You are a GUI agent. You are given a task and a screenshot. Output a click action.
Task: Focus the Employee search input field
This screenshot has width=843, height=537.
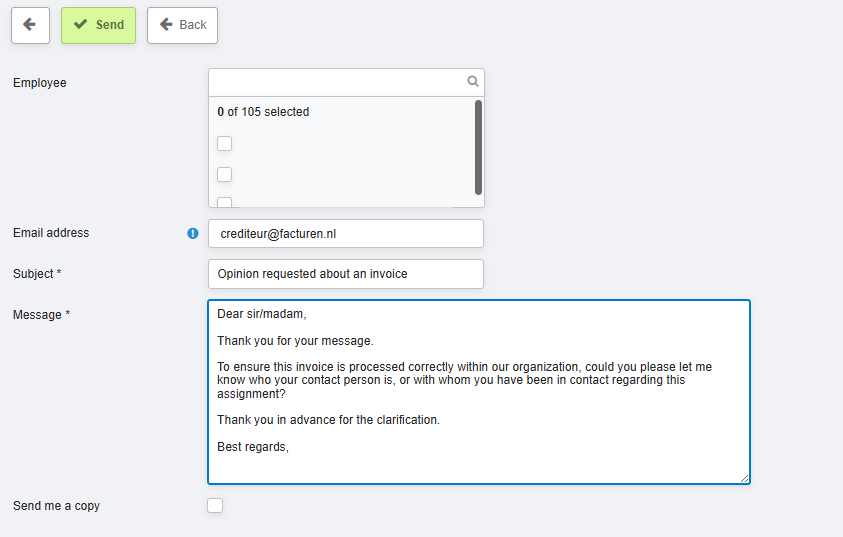pos(336,82)
